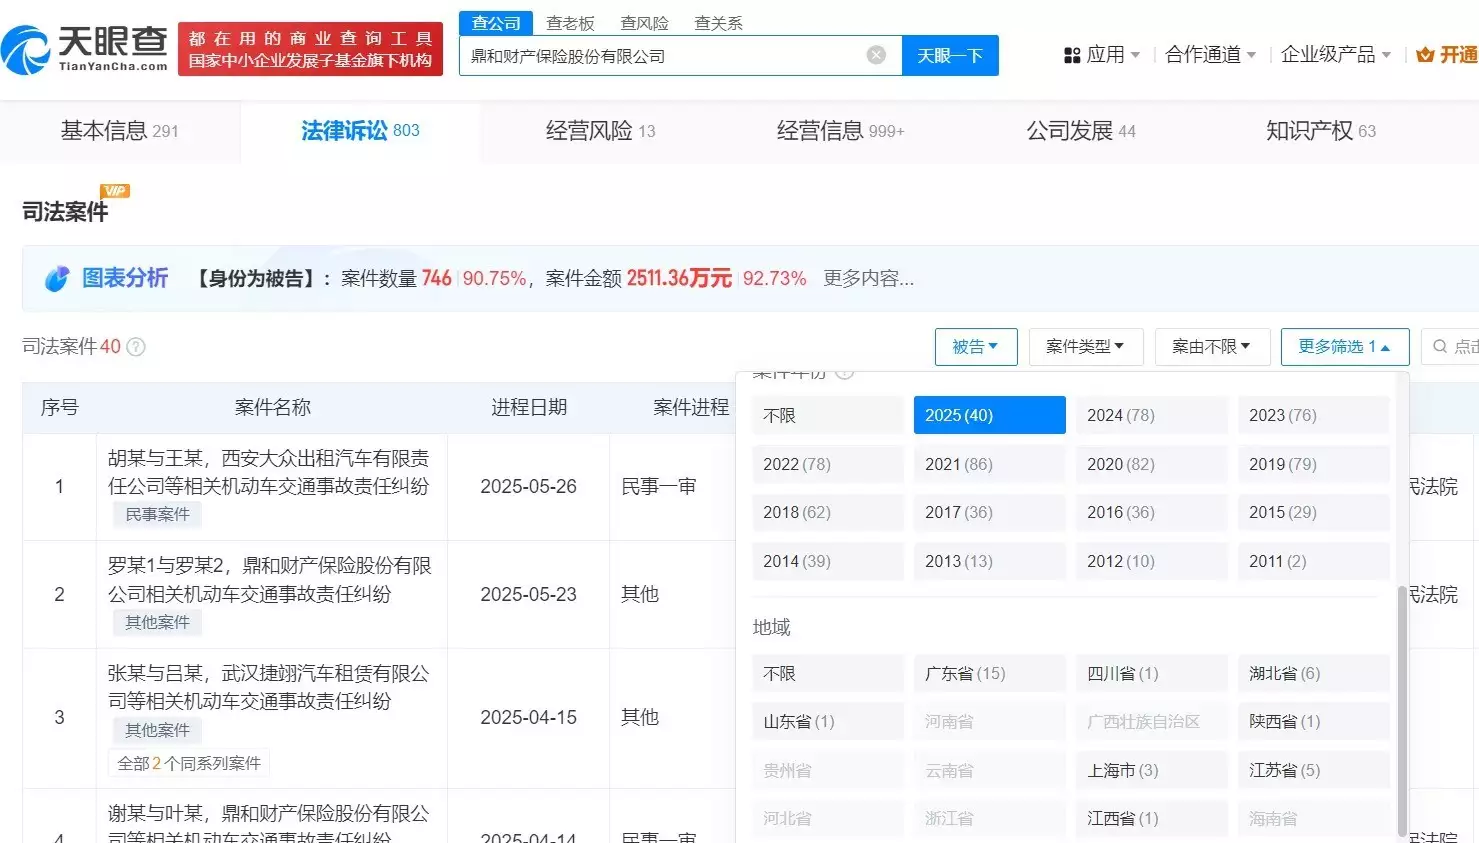Click the VIP crown icon next to 开通
Image resolution: width=1479 pixels, height=843 pixels.
tap(1425, 55)
